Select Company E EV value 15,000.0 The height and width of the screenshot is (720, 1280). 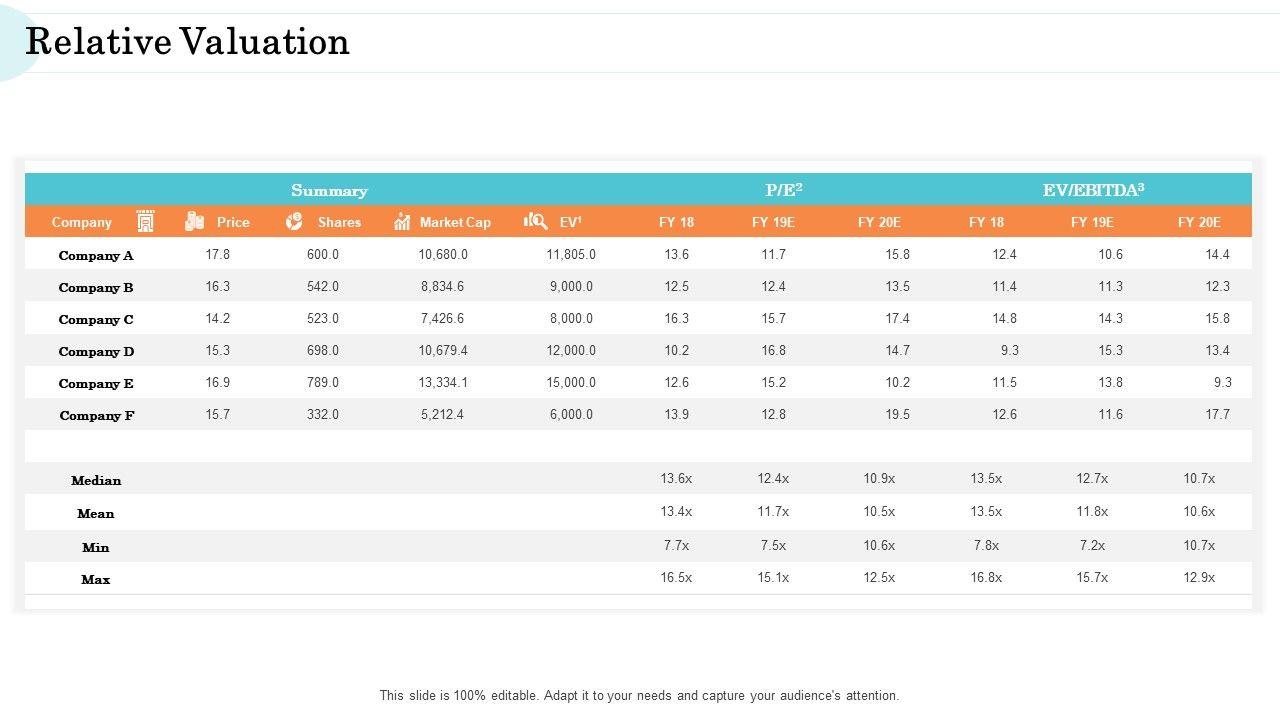click(x=571, y=382)
